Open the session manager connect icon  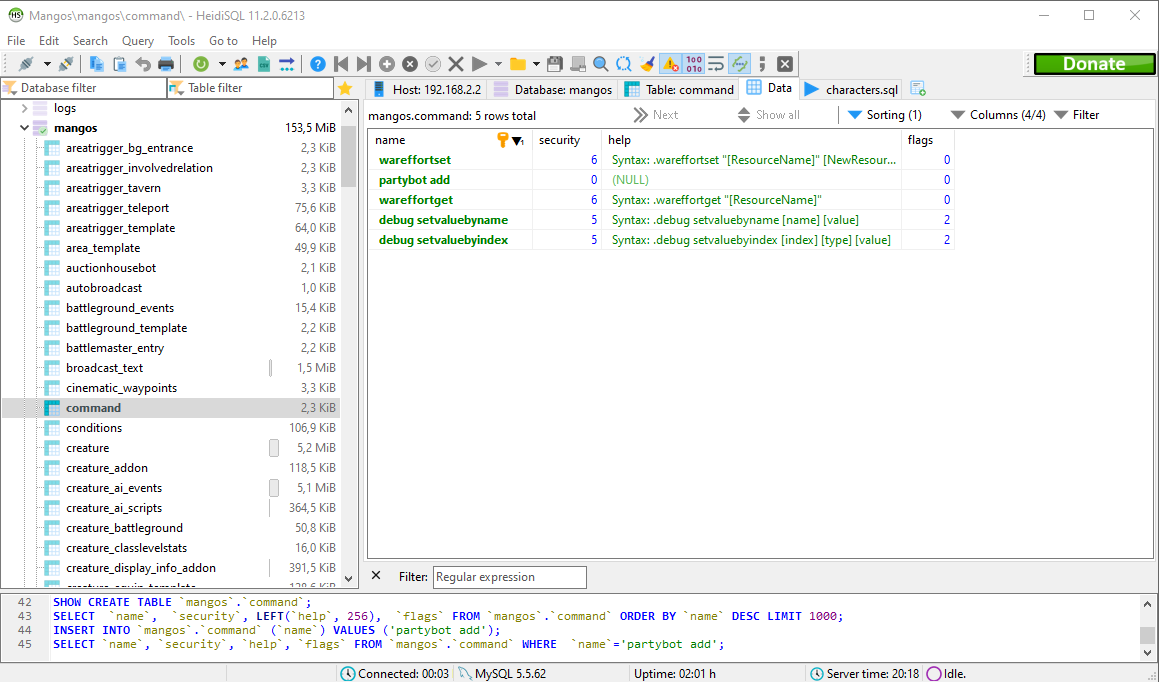click(x=26, y=64)
